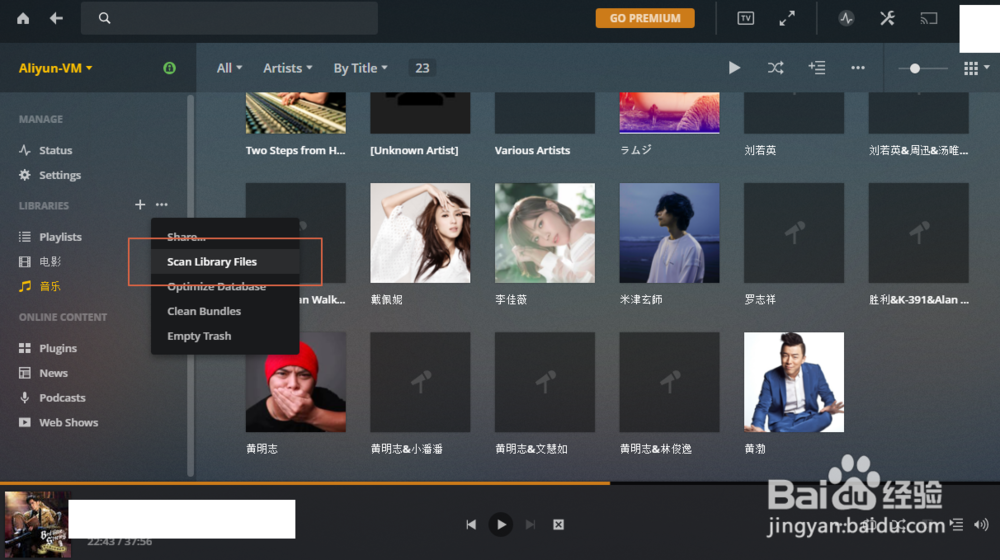Stop playback with the X button
Viewport: 1000px width, 560px height.
coord(559,524)
